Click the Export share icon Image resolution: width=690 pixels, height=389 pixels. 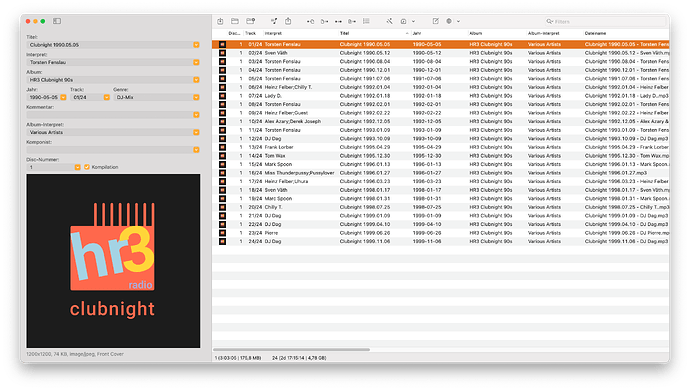tap(288, 21)
